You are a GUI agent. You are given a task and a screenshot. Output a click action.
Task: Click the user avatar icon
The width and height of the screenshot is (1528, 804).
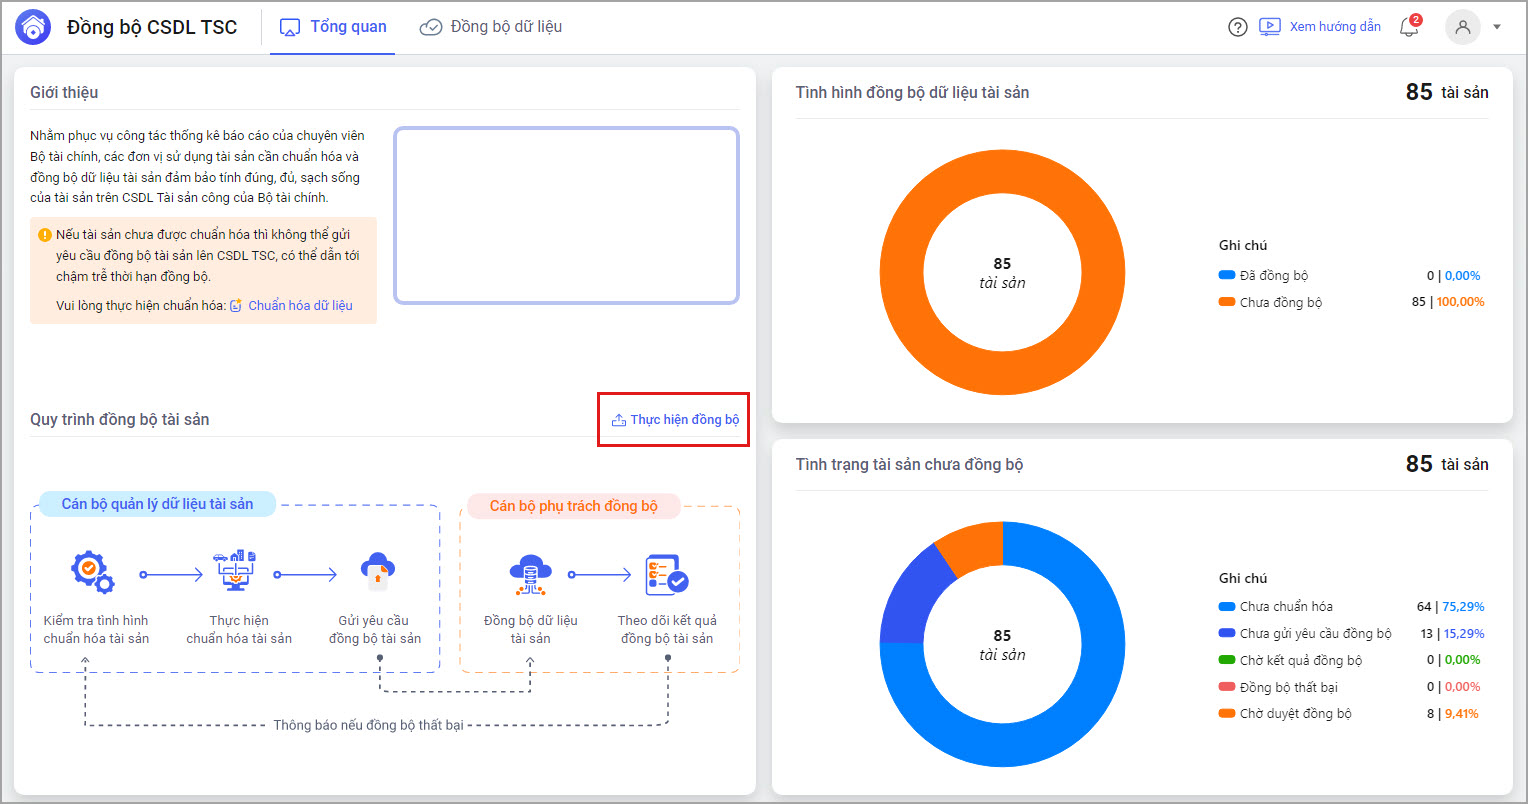pyautogui.click(x=1463, y=27)
